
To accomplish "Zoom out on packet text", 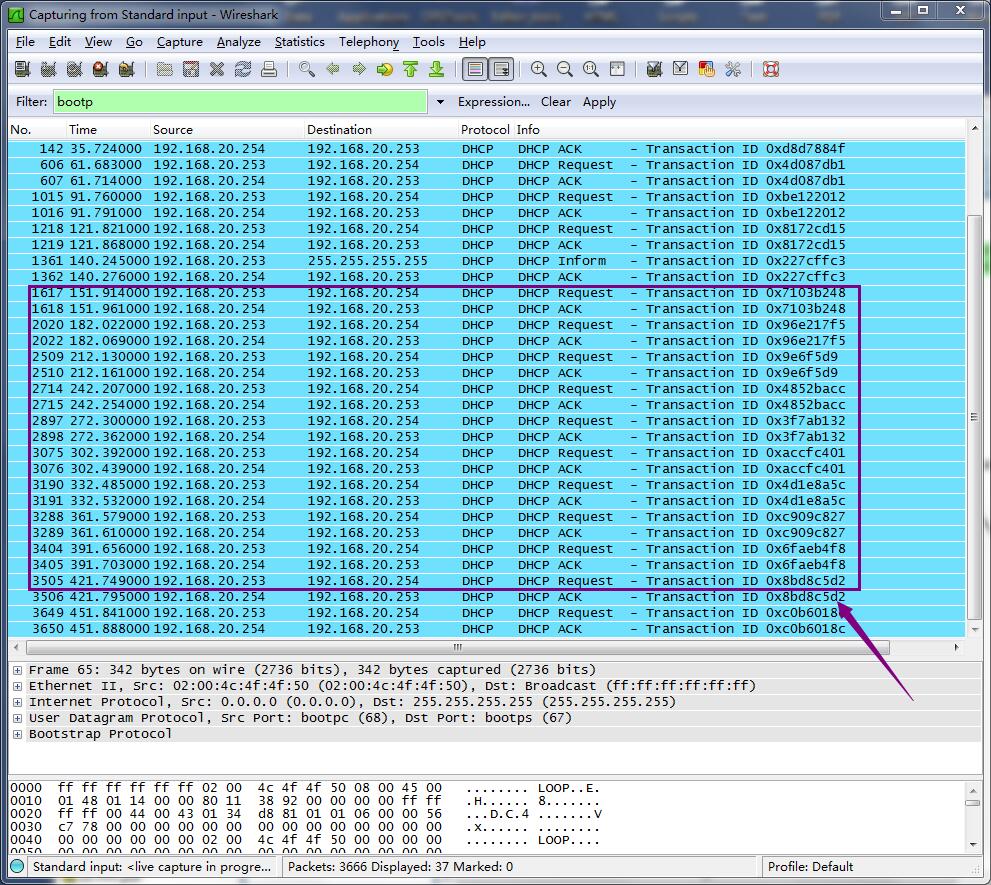I will tap(564, 69).
